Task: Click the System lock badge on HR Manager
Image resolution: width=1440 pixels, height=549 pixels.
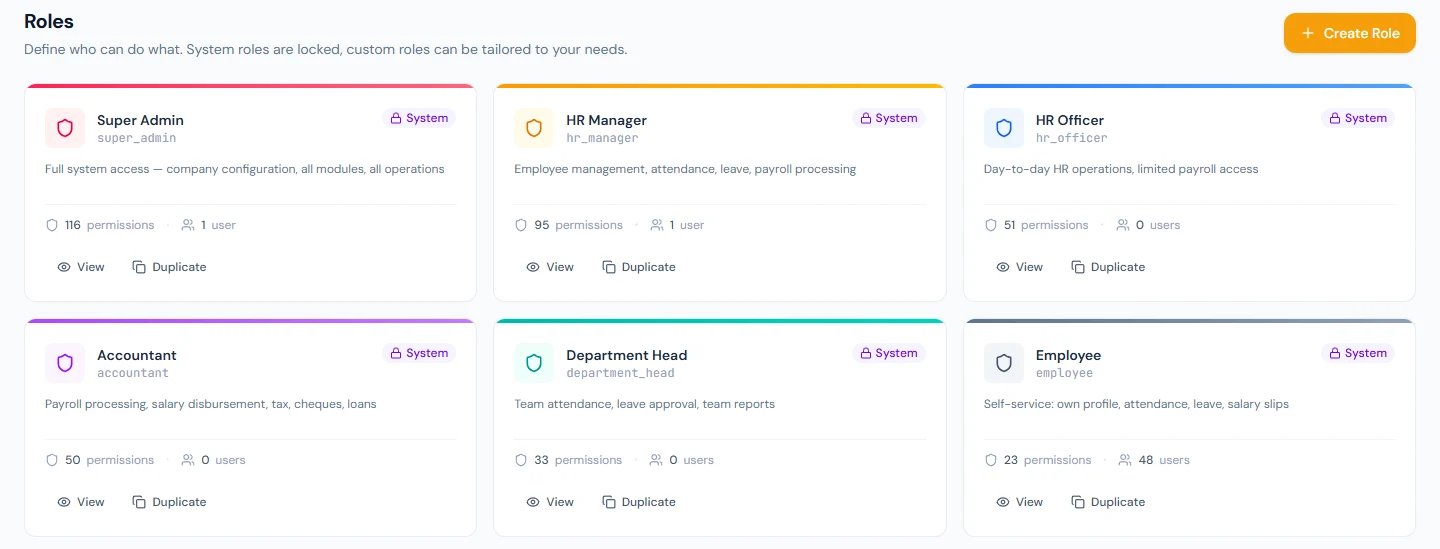Action: pyautogui.click(x=889, y=118)
